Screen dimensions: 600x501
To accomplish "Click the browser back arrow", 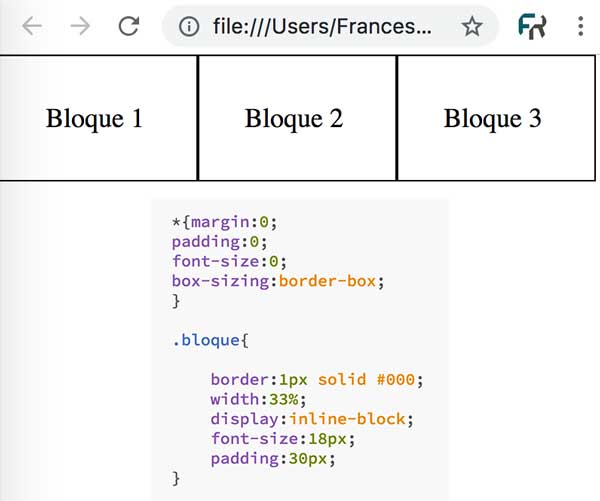I will point(32,27).
